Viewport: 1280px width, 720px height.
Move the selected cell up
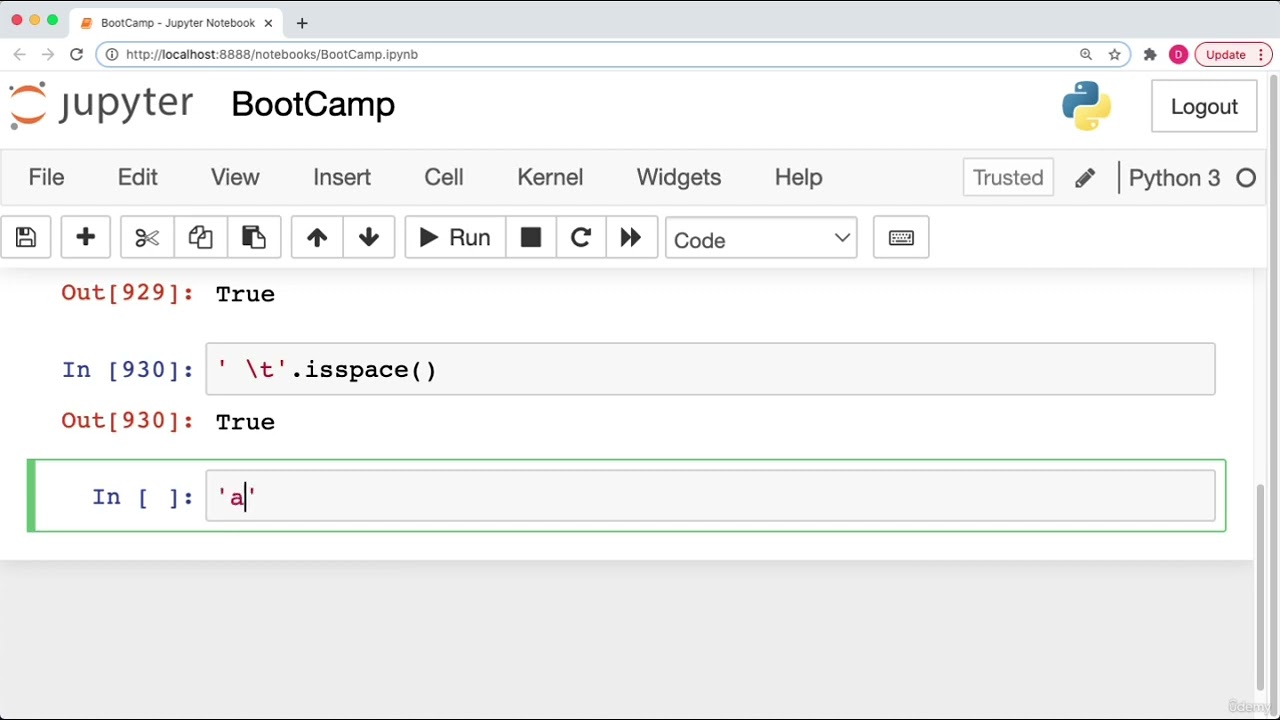click(x=317, y=238)
